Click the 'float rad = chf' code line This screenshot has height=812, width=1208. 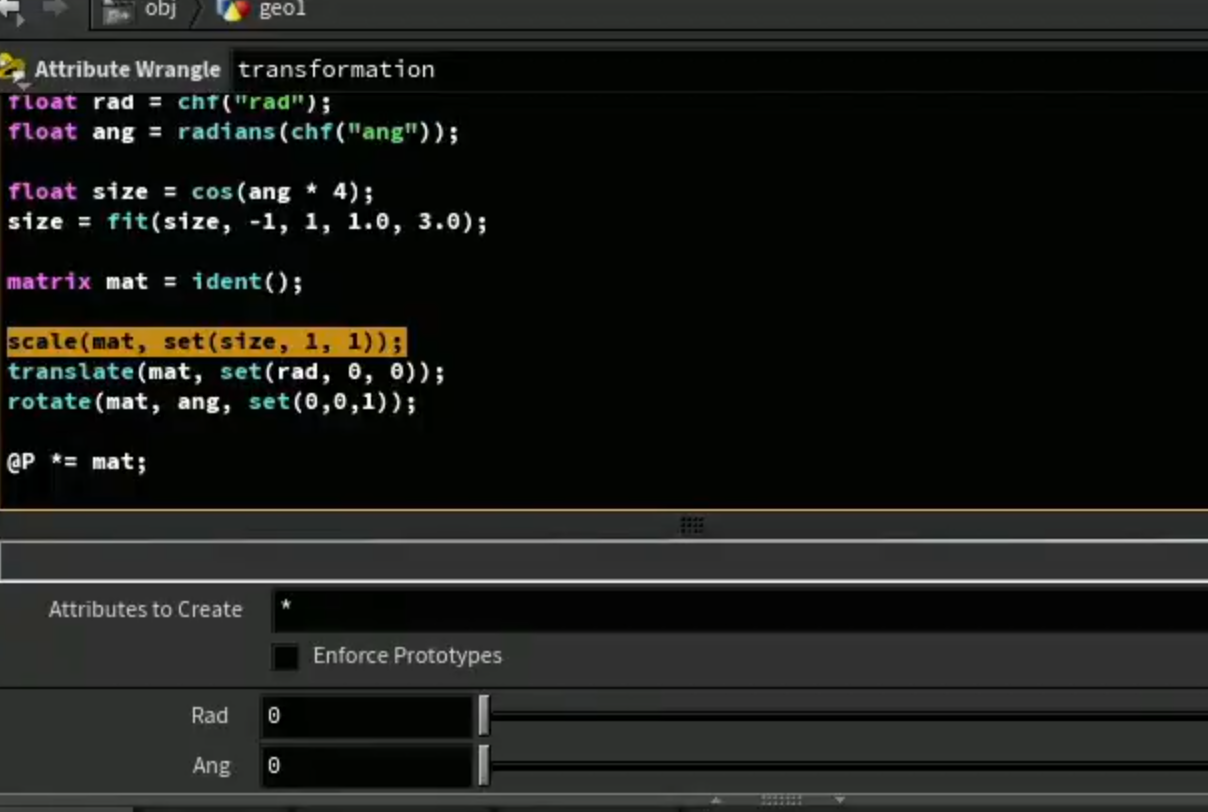(x=169, y=102)
